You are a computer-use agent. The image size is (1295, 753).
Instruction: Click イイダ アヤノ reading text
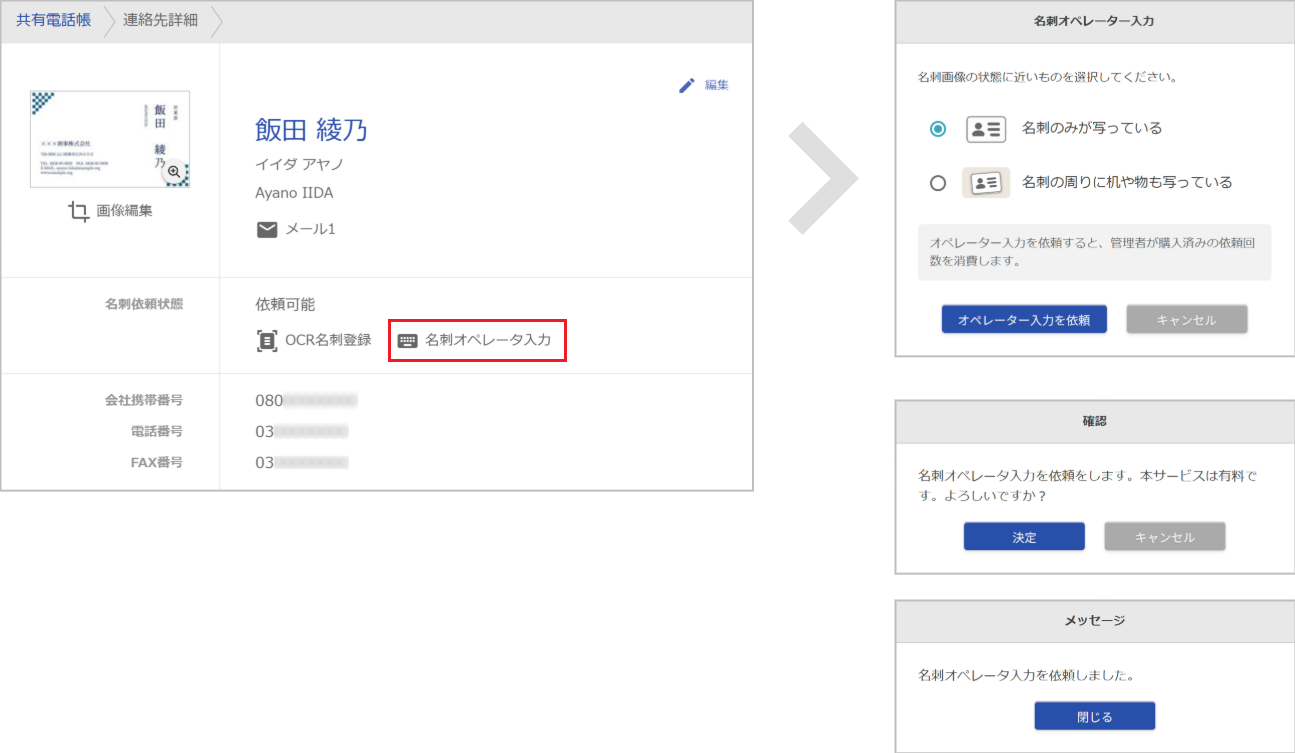pos(299,164)
